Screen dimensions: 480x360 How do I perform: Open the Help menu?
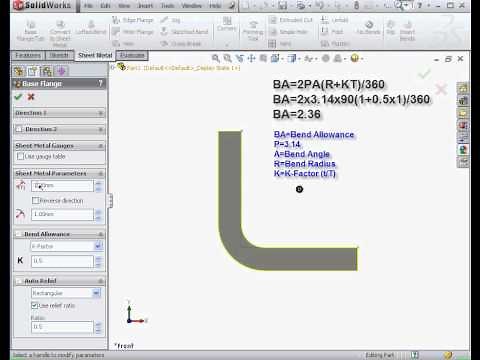click(215, 6)
